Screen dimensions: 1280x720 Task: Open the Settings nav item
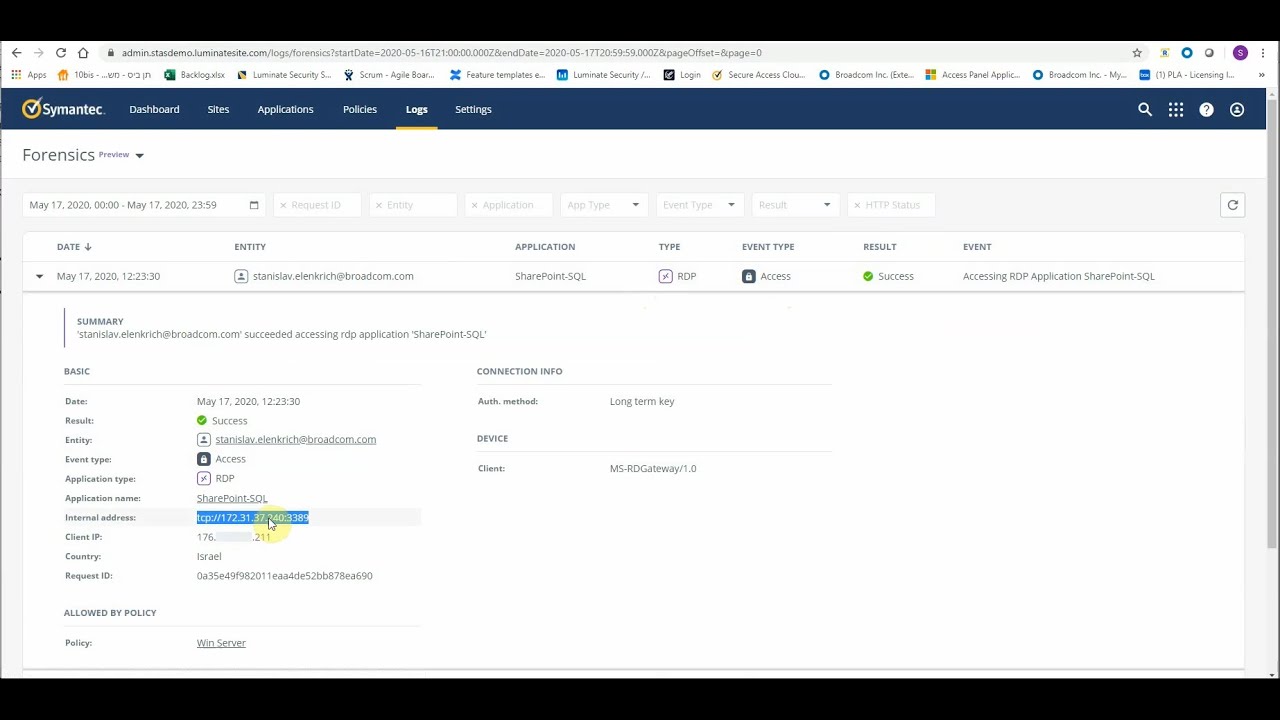coord(473,109)
